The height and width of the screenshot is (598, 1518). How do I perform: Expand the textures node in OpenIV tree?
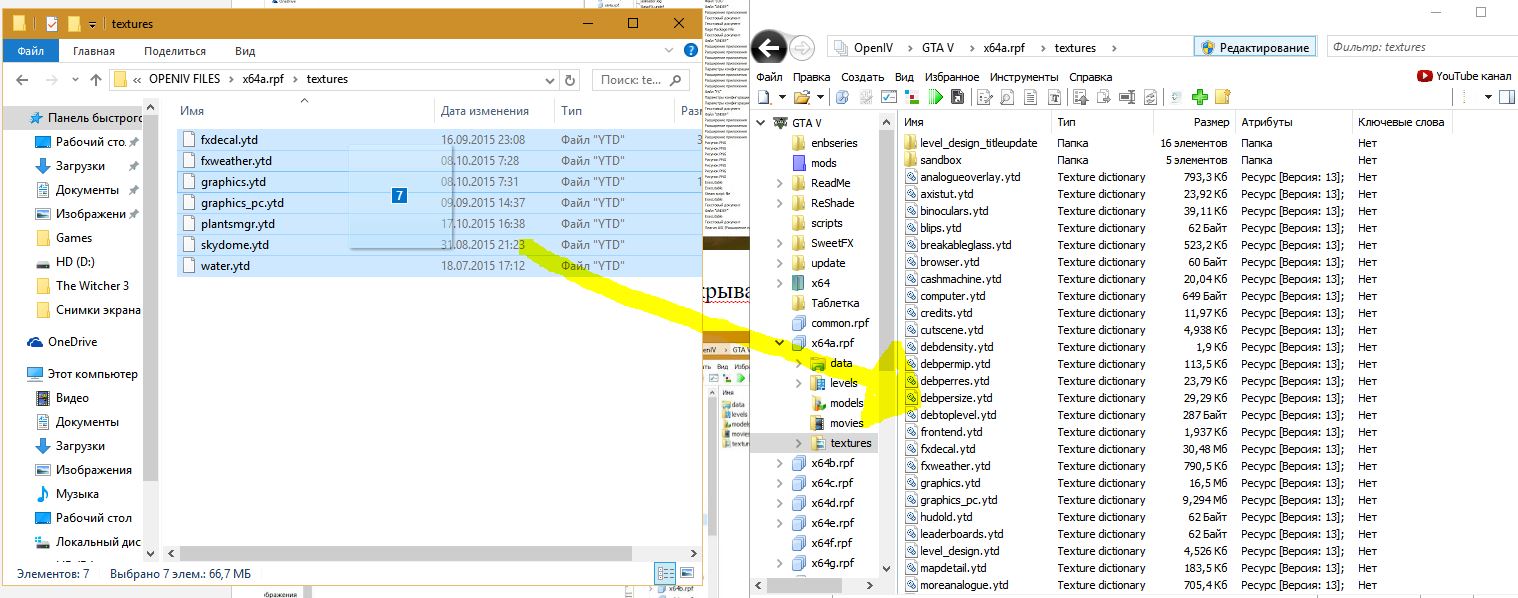tap(798, 443)
